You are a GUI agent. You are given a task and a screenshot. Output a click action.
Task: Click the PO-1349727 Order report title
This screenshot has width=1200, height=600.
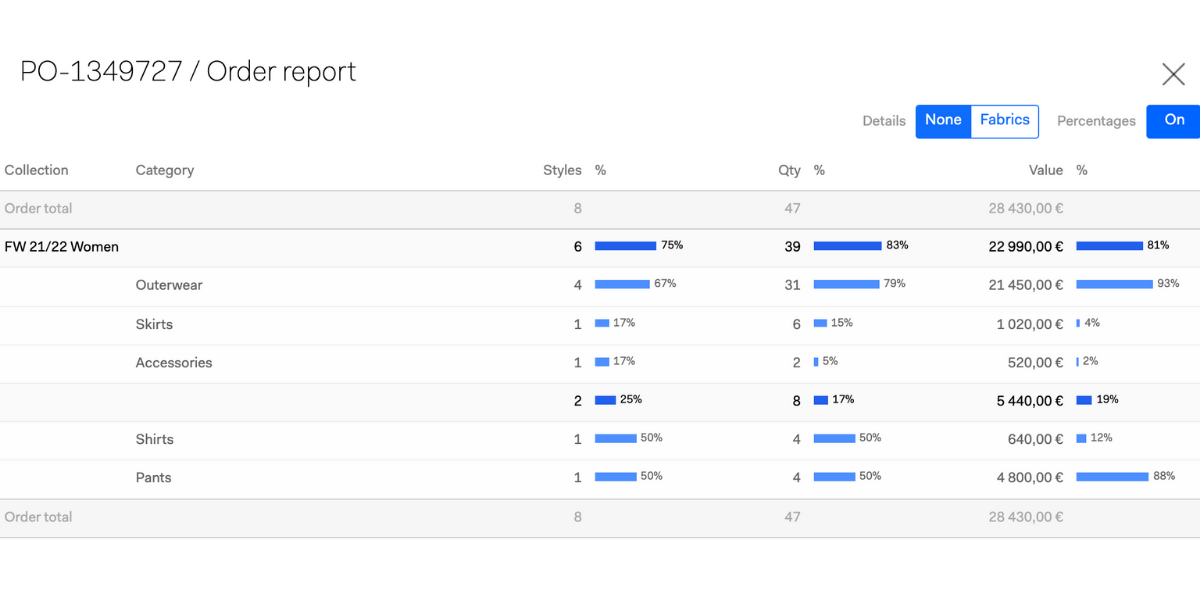coord(188,72)
